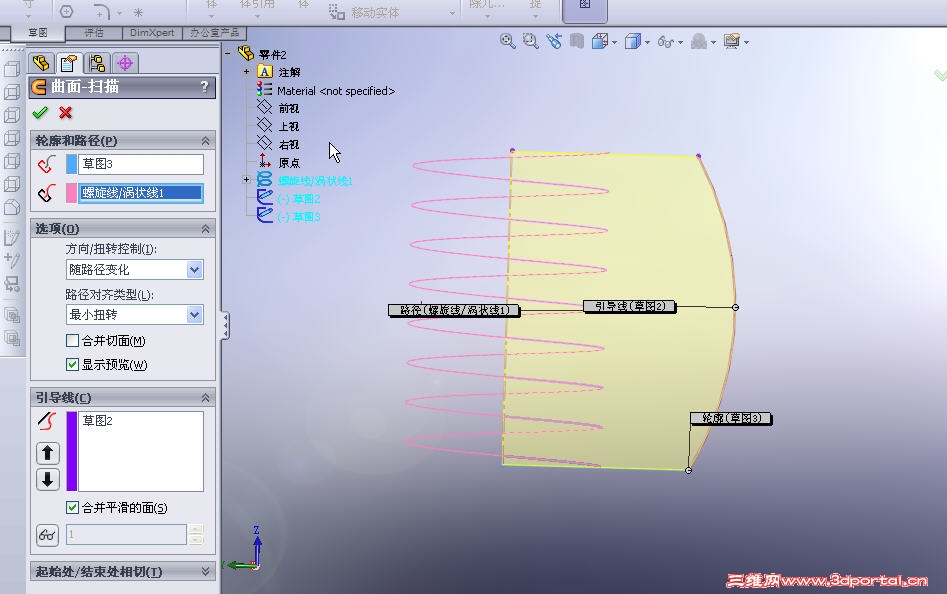This screenshot has height=594, width=947.
Task: Expand 起始处/结束处相切(T) section
Action: pos(205,571)
